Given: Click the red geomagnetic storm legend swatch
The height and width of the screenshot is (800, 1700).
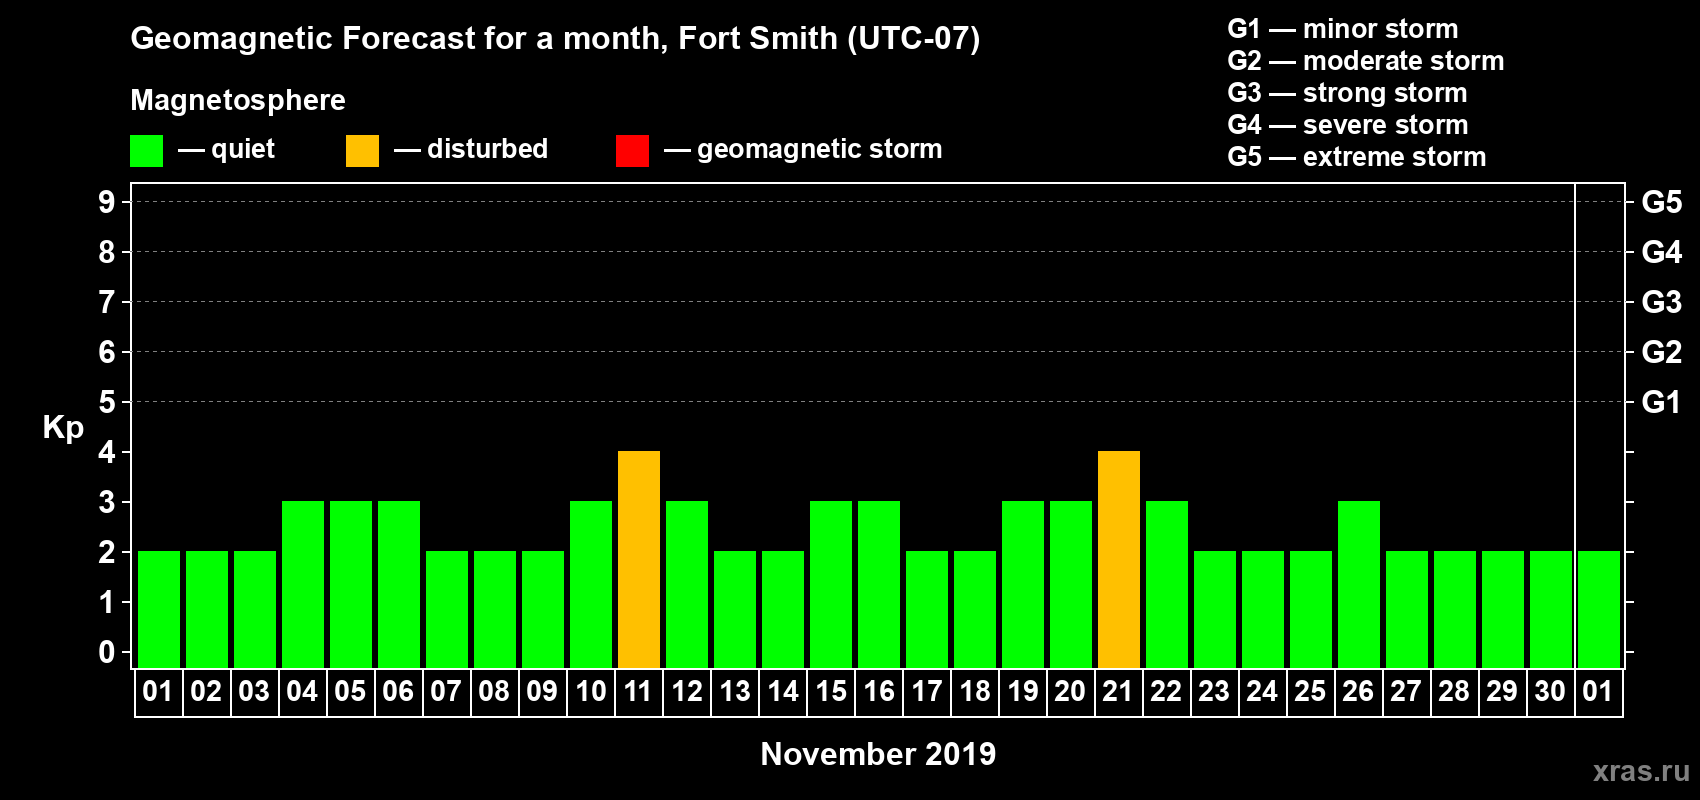Looking at the screenshot, I should pyautogui.click(x=632, y=151).
